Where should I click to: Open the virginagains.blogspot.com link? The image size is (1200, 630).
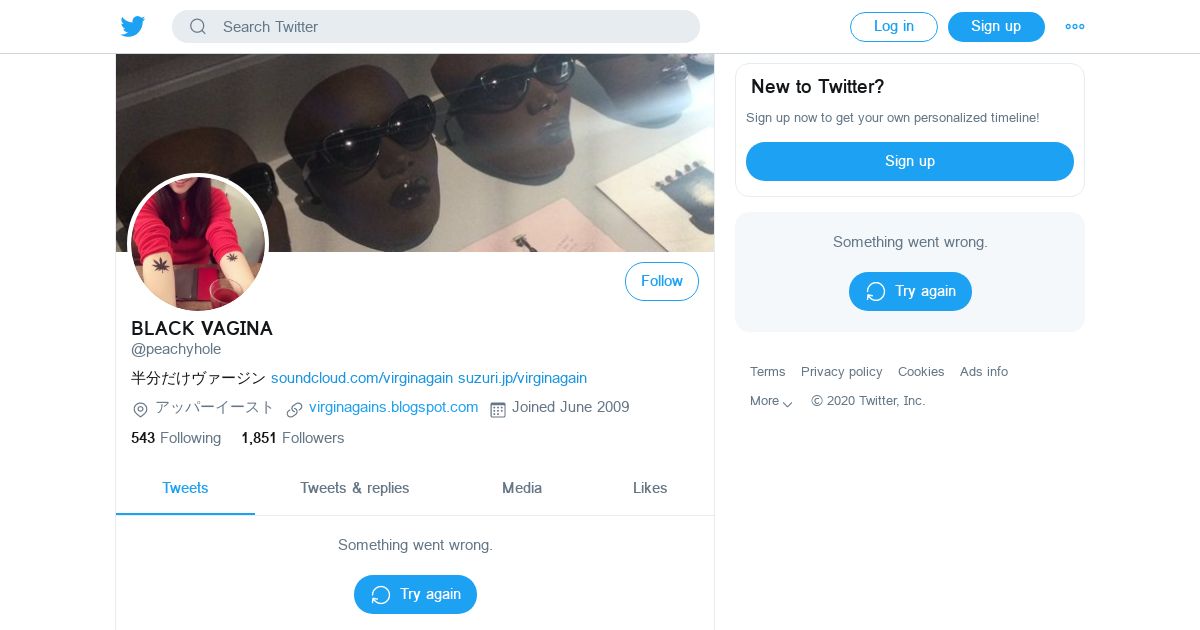[393, 407]
